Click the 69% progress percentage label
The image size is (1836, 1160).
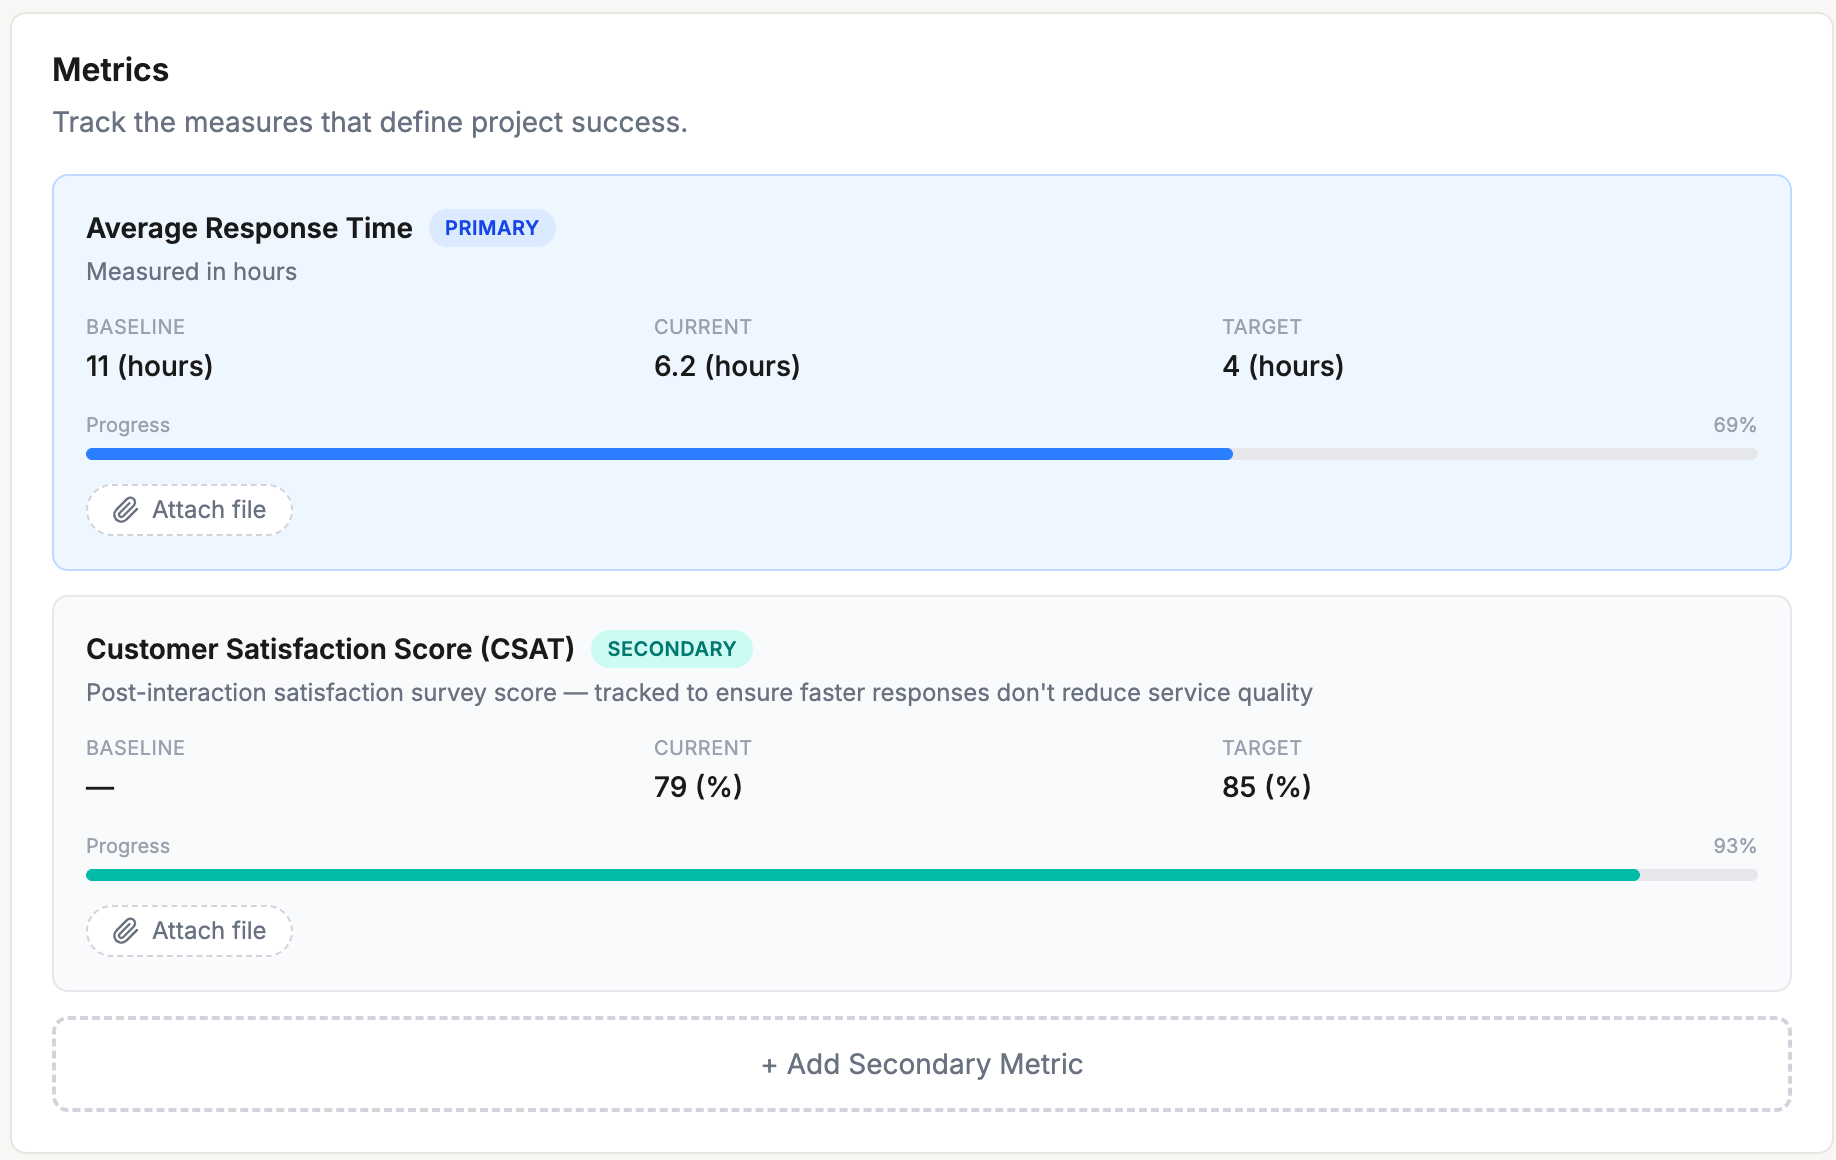pos(1734,425)
